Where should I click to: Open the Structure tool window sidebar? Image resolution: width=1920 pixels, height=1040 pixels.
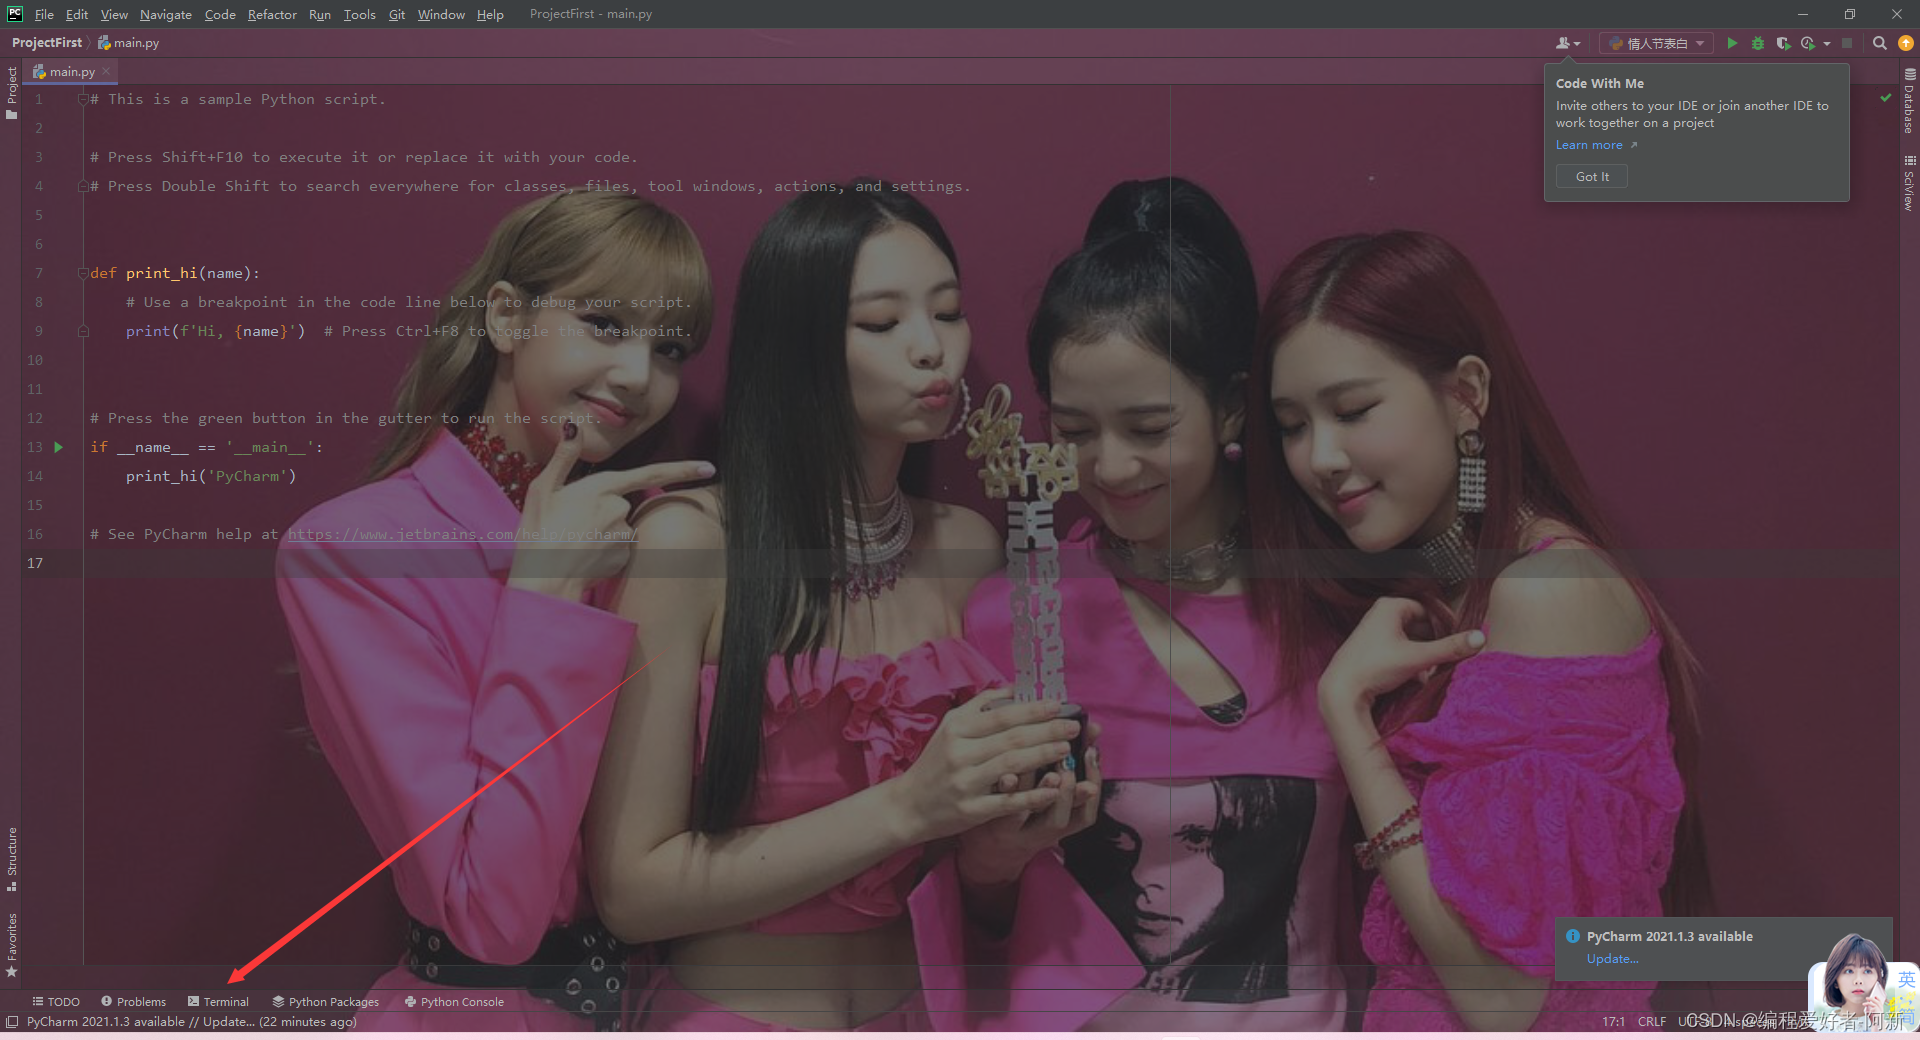[x=11, y=859]
